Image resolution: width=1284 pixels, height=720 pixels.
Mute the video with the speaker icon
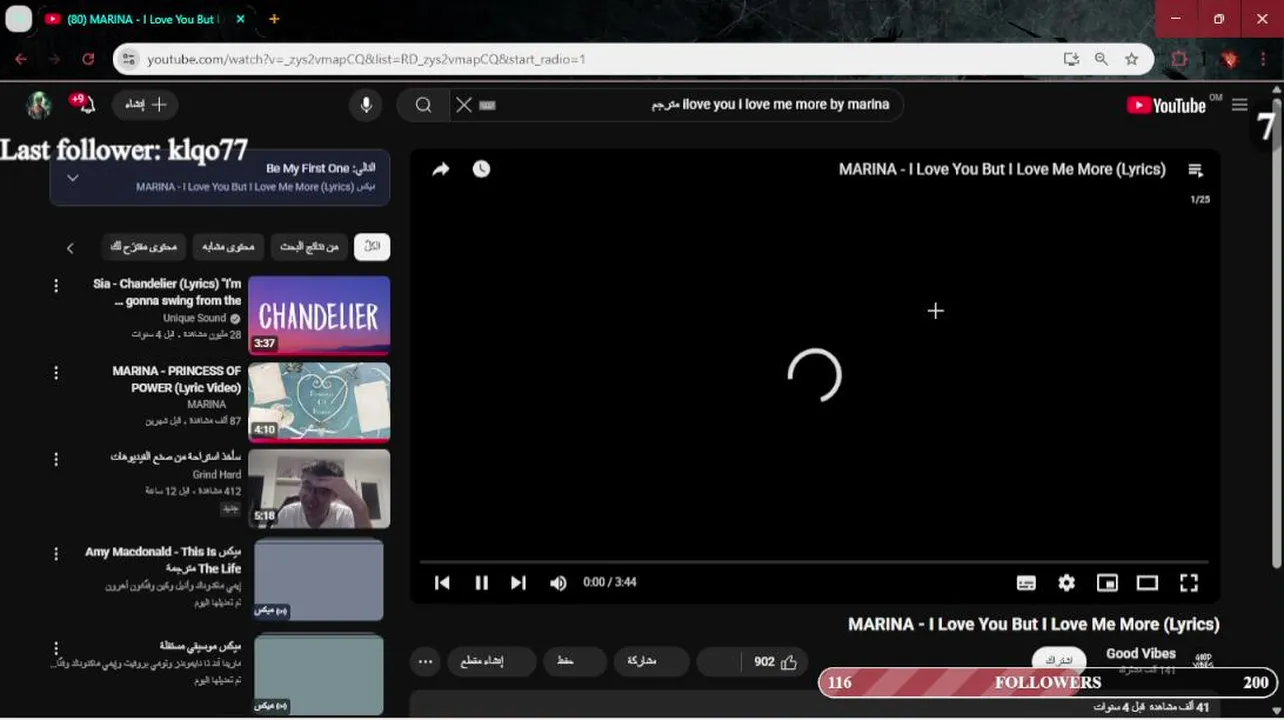click(x=558, y=583)
